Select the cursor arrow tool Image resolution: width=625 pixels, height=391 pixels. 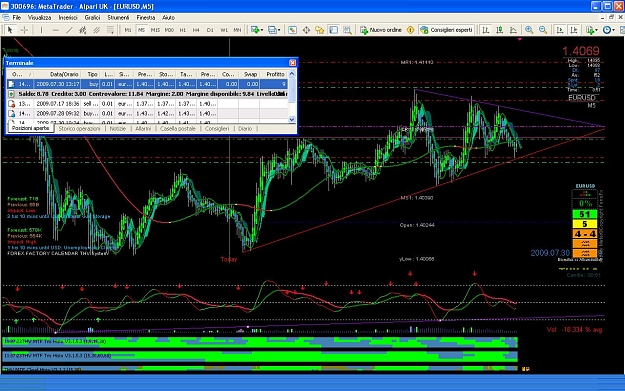10,30
